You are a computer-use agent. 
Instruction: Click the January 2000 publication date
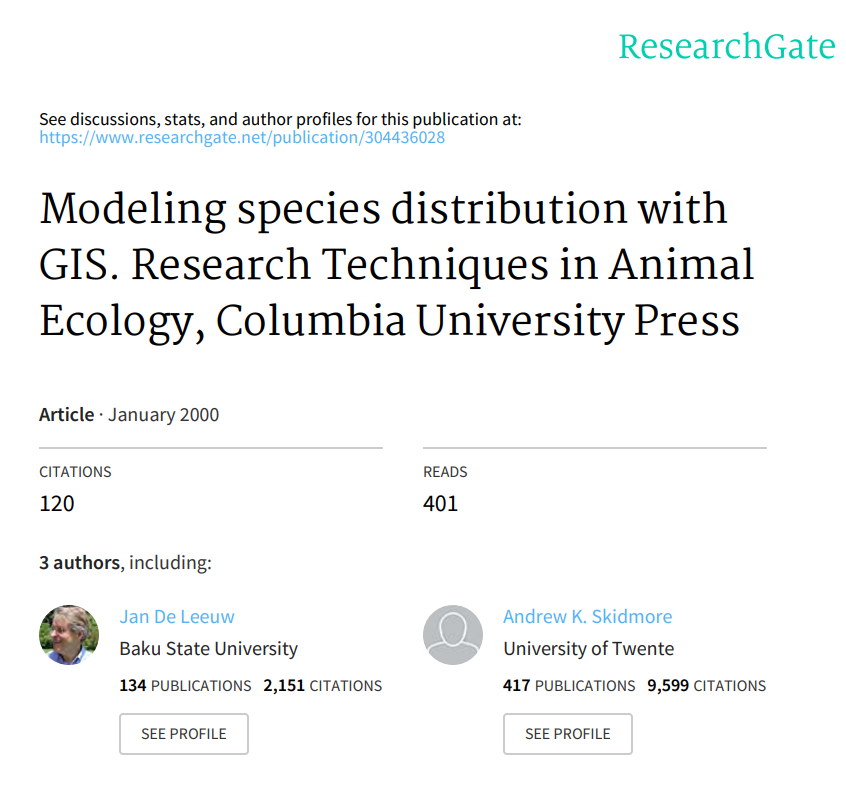point(163,414)
